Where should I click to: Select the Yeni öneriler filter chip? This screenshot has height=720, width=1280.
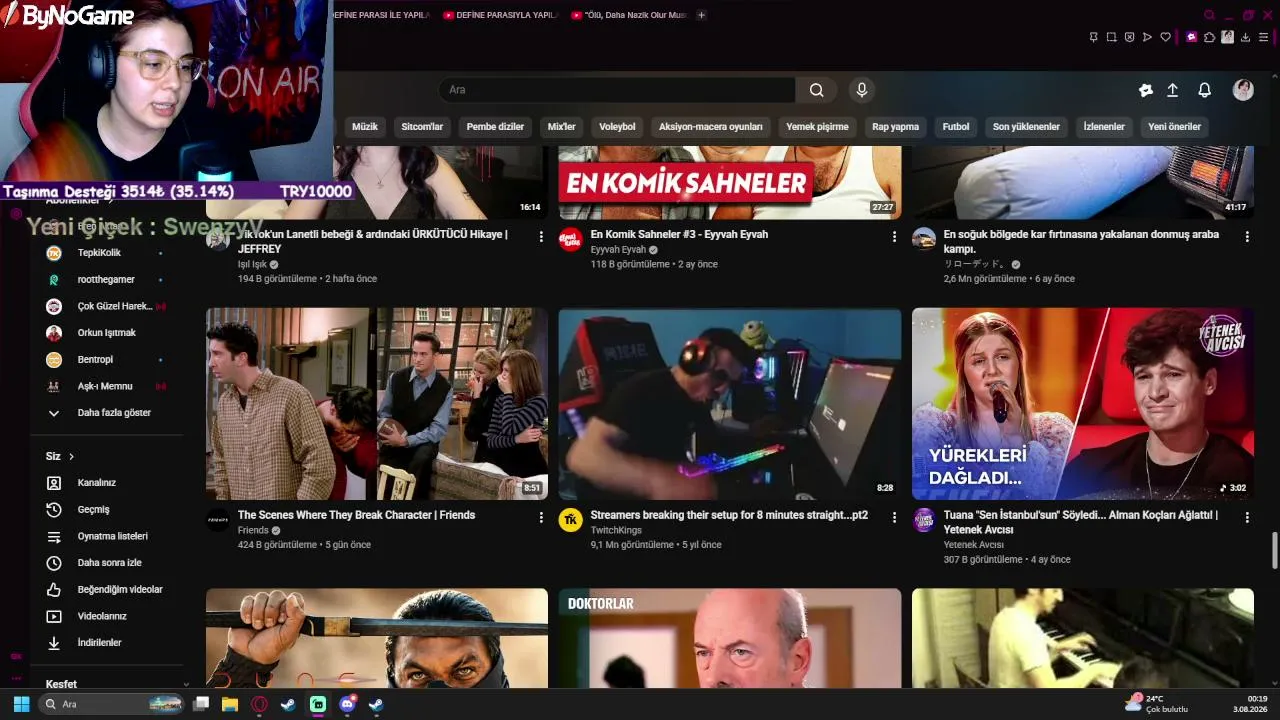point(1174,127)
